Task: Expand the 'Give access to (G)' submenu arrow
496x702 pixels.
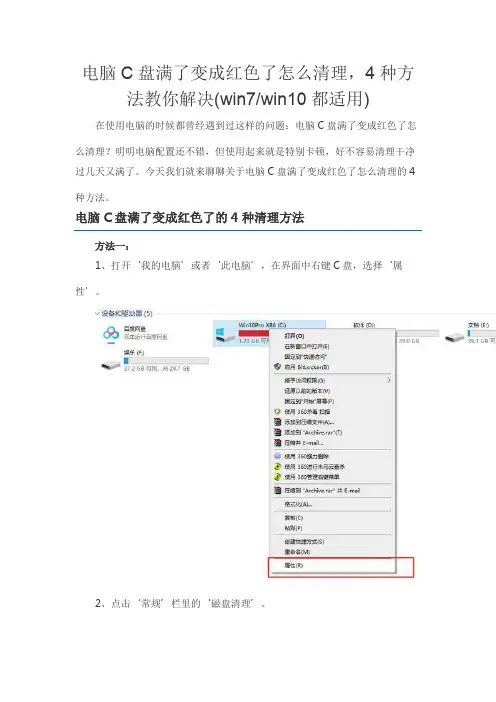Action: tap(388, 380)
